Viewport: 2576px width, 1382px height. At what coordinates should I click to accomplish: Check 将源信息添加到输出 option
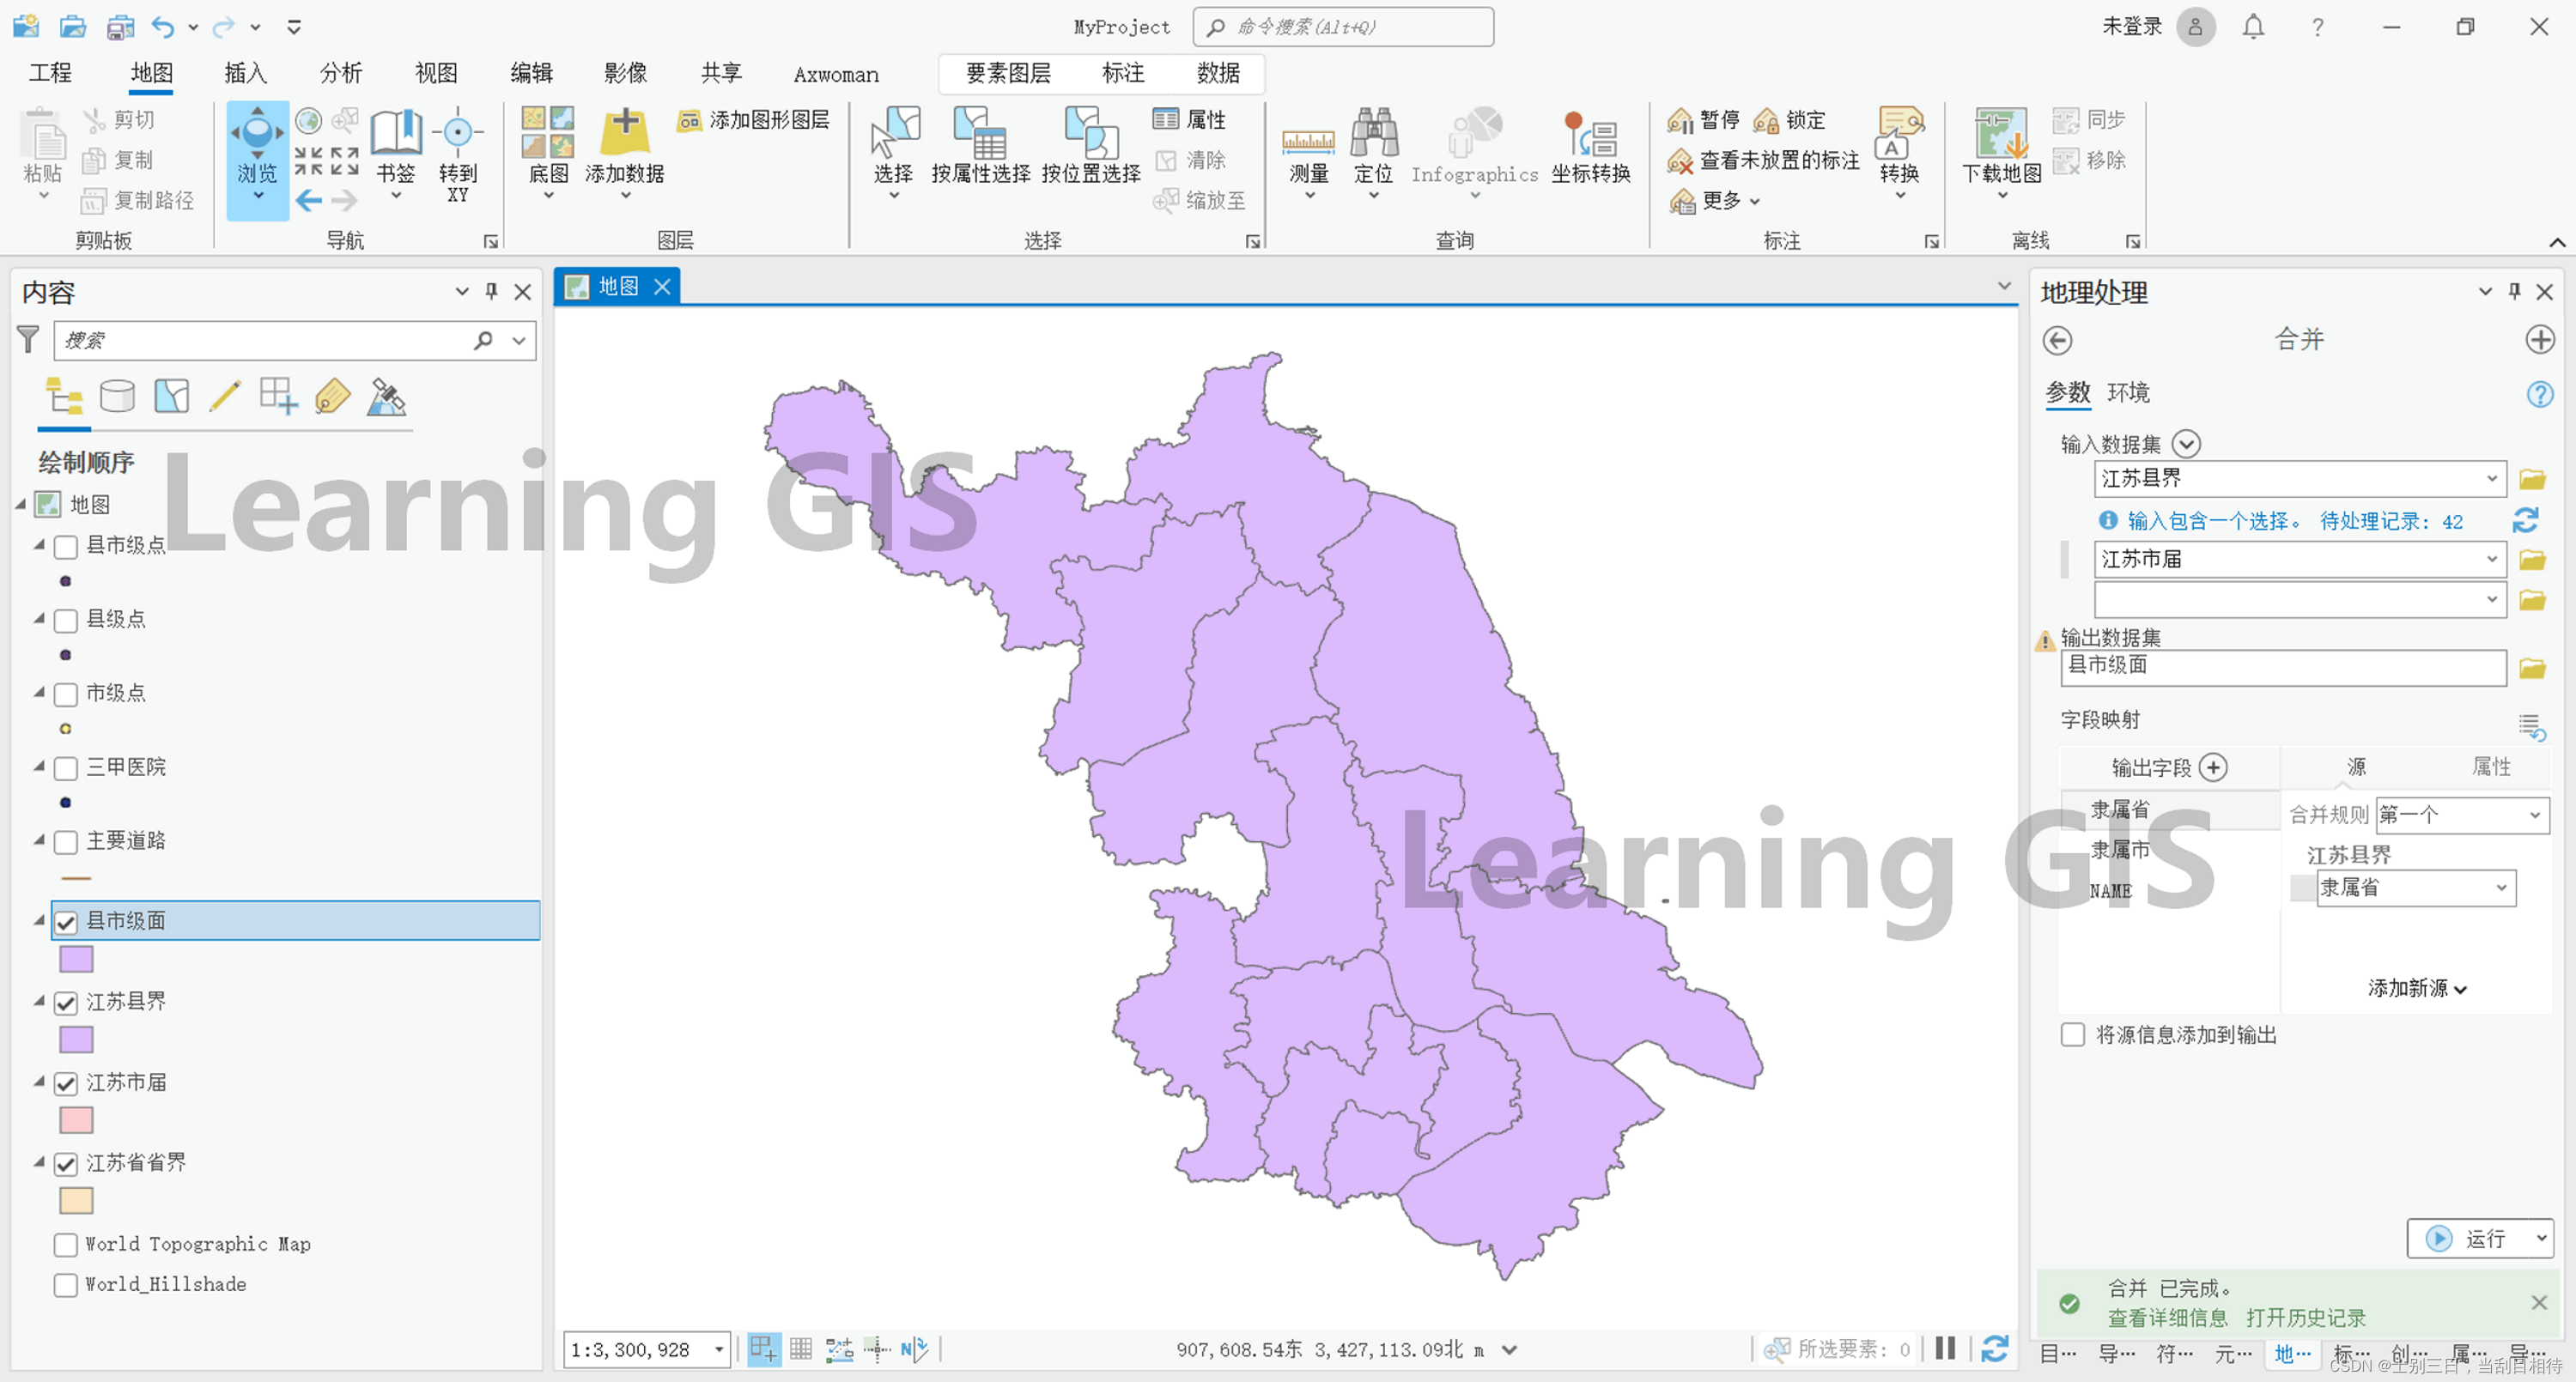click(x=2072, y=1034)
